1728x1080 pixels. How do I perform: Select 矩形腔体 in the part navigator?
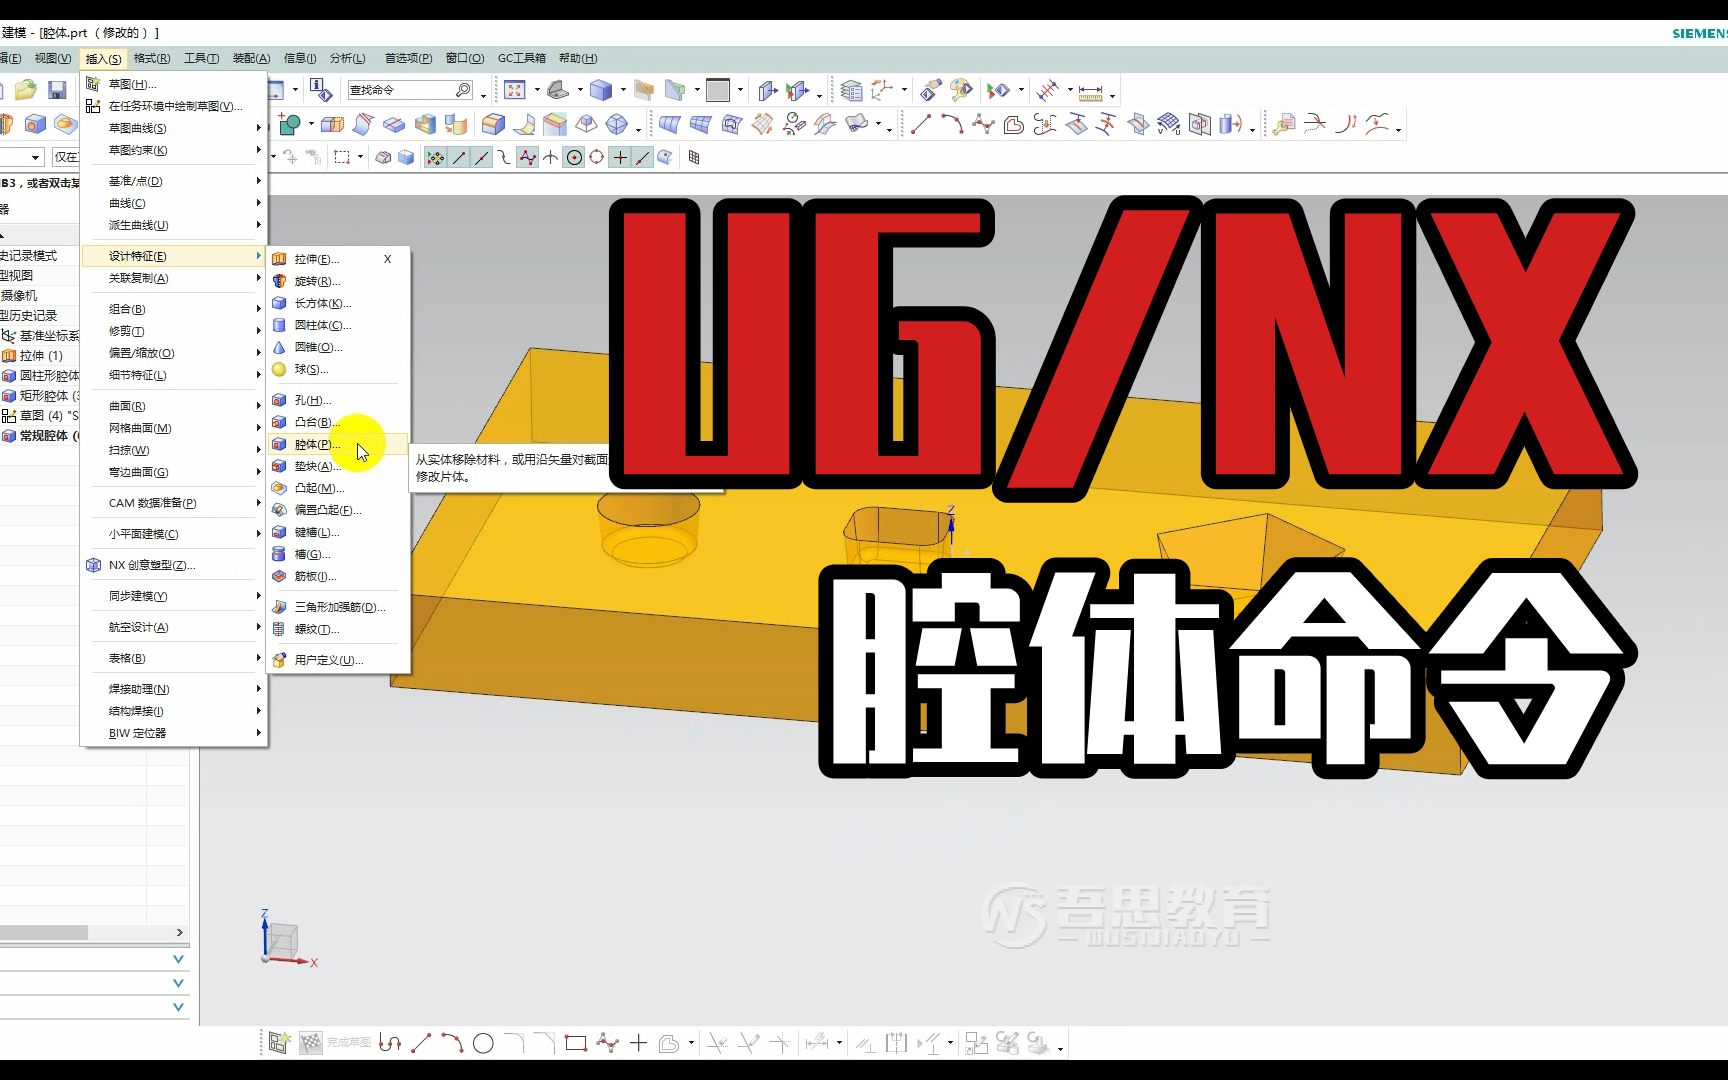tap(41, 396)
